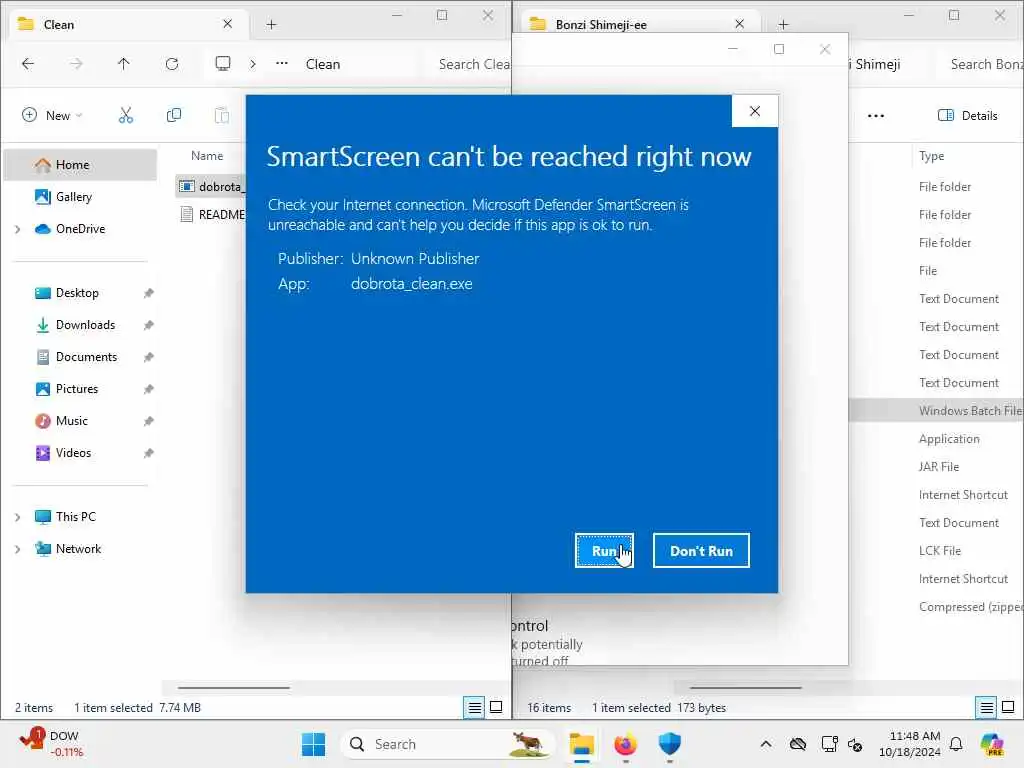This screenshot has width=1024, height=768.
Task: Switch Clean window to details view
Action: [x=475, y=707]
